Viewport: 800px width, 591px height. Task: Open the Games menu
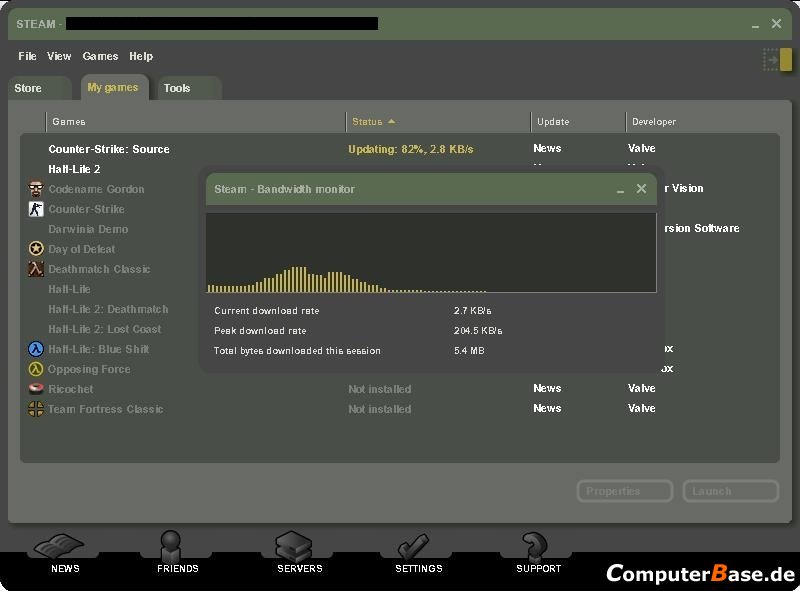(x=100, y=56)
